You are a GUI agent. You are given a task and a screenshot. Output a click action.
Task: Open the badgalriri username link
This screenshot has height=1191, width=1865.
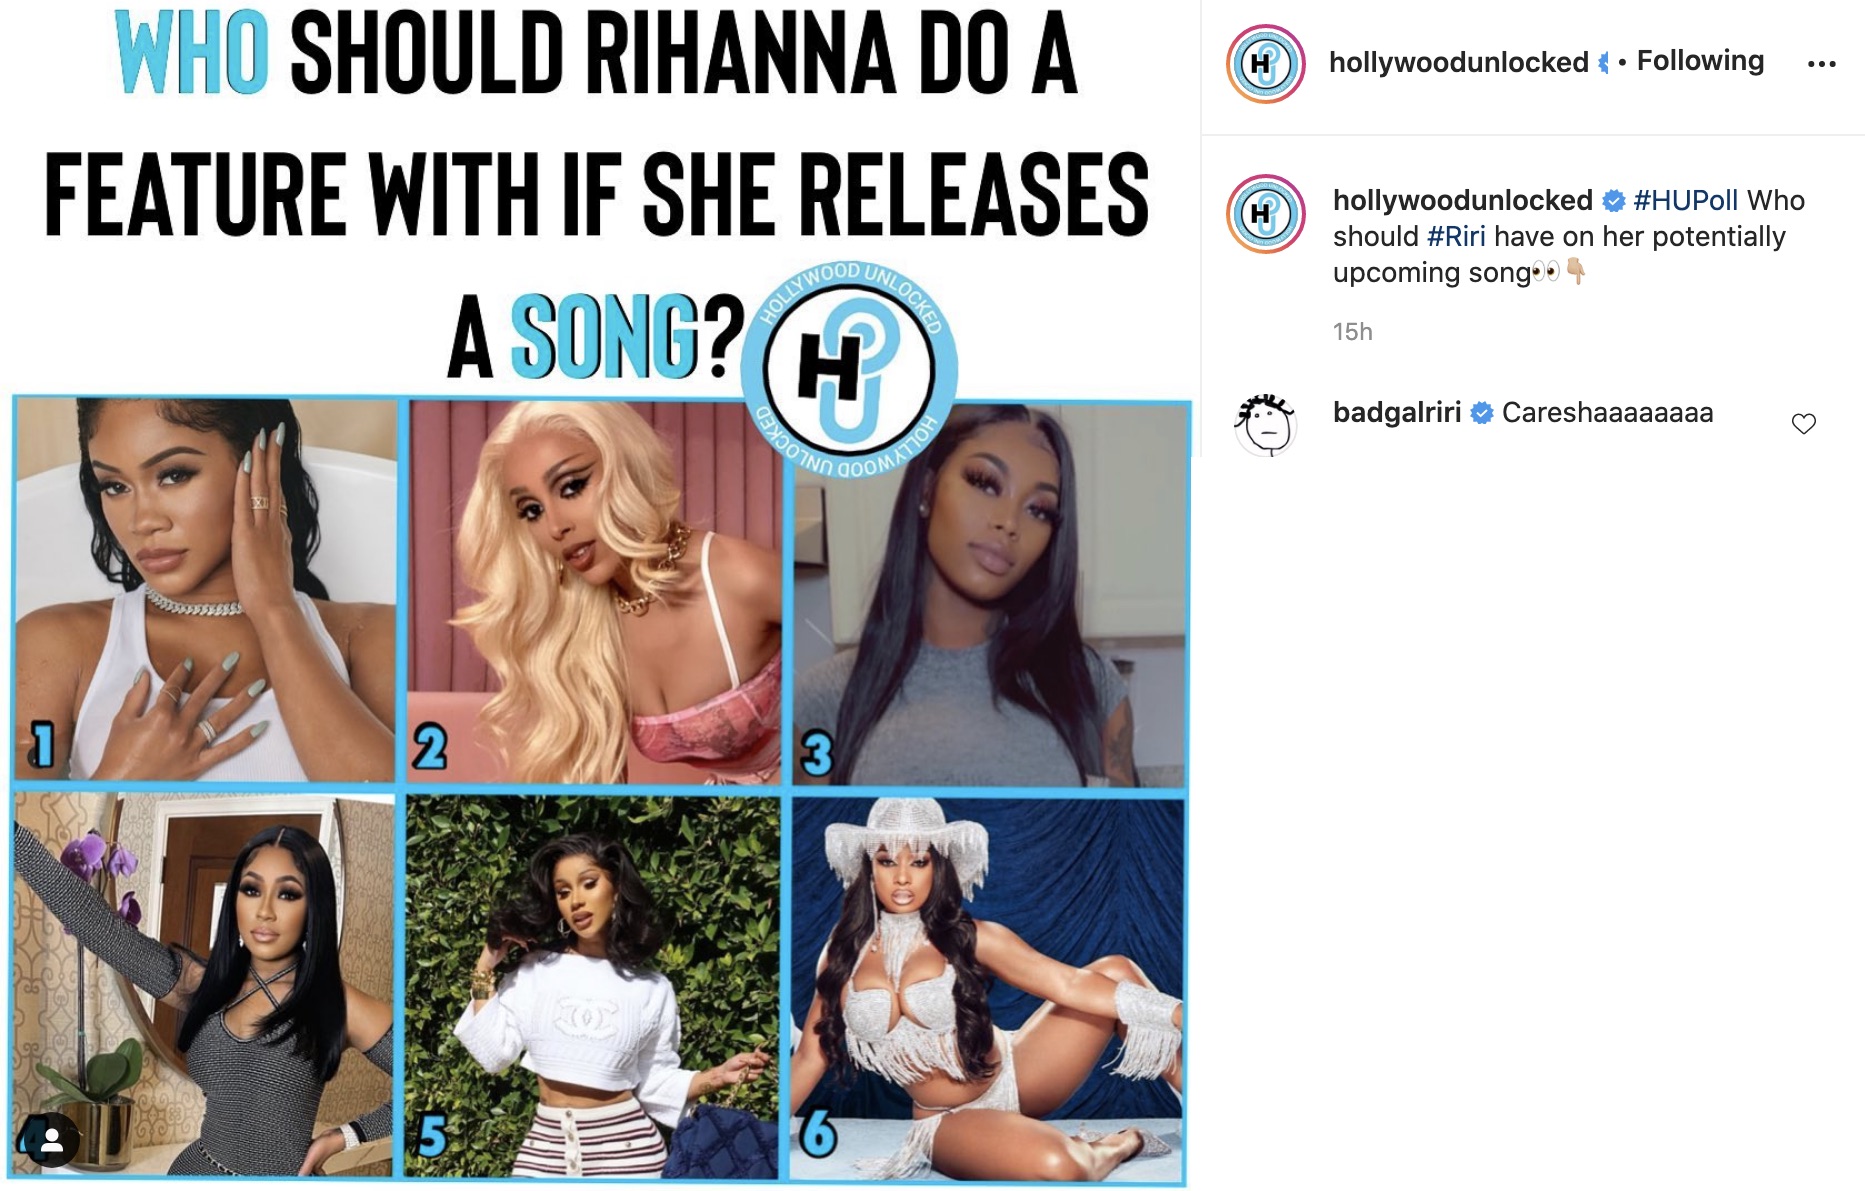1397,413
